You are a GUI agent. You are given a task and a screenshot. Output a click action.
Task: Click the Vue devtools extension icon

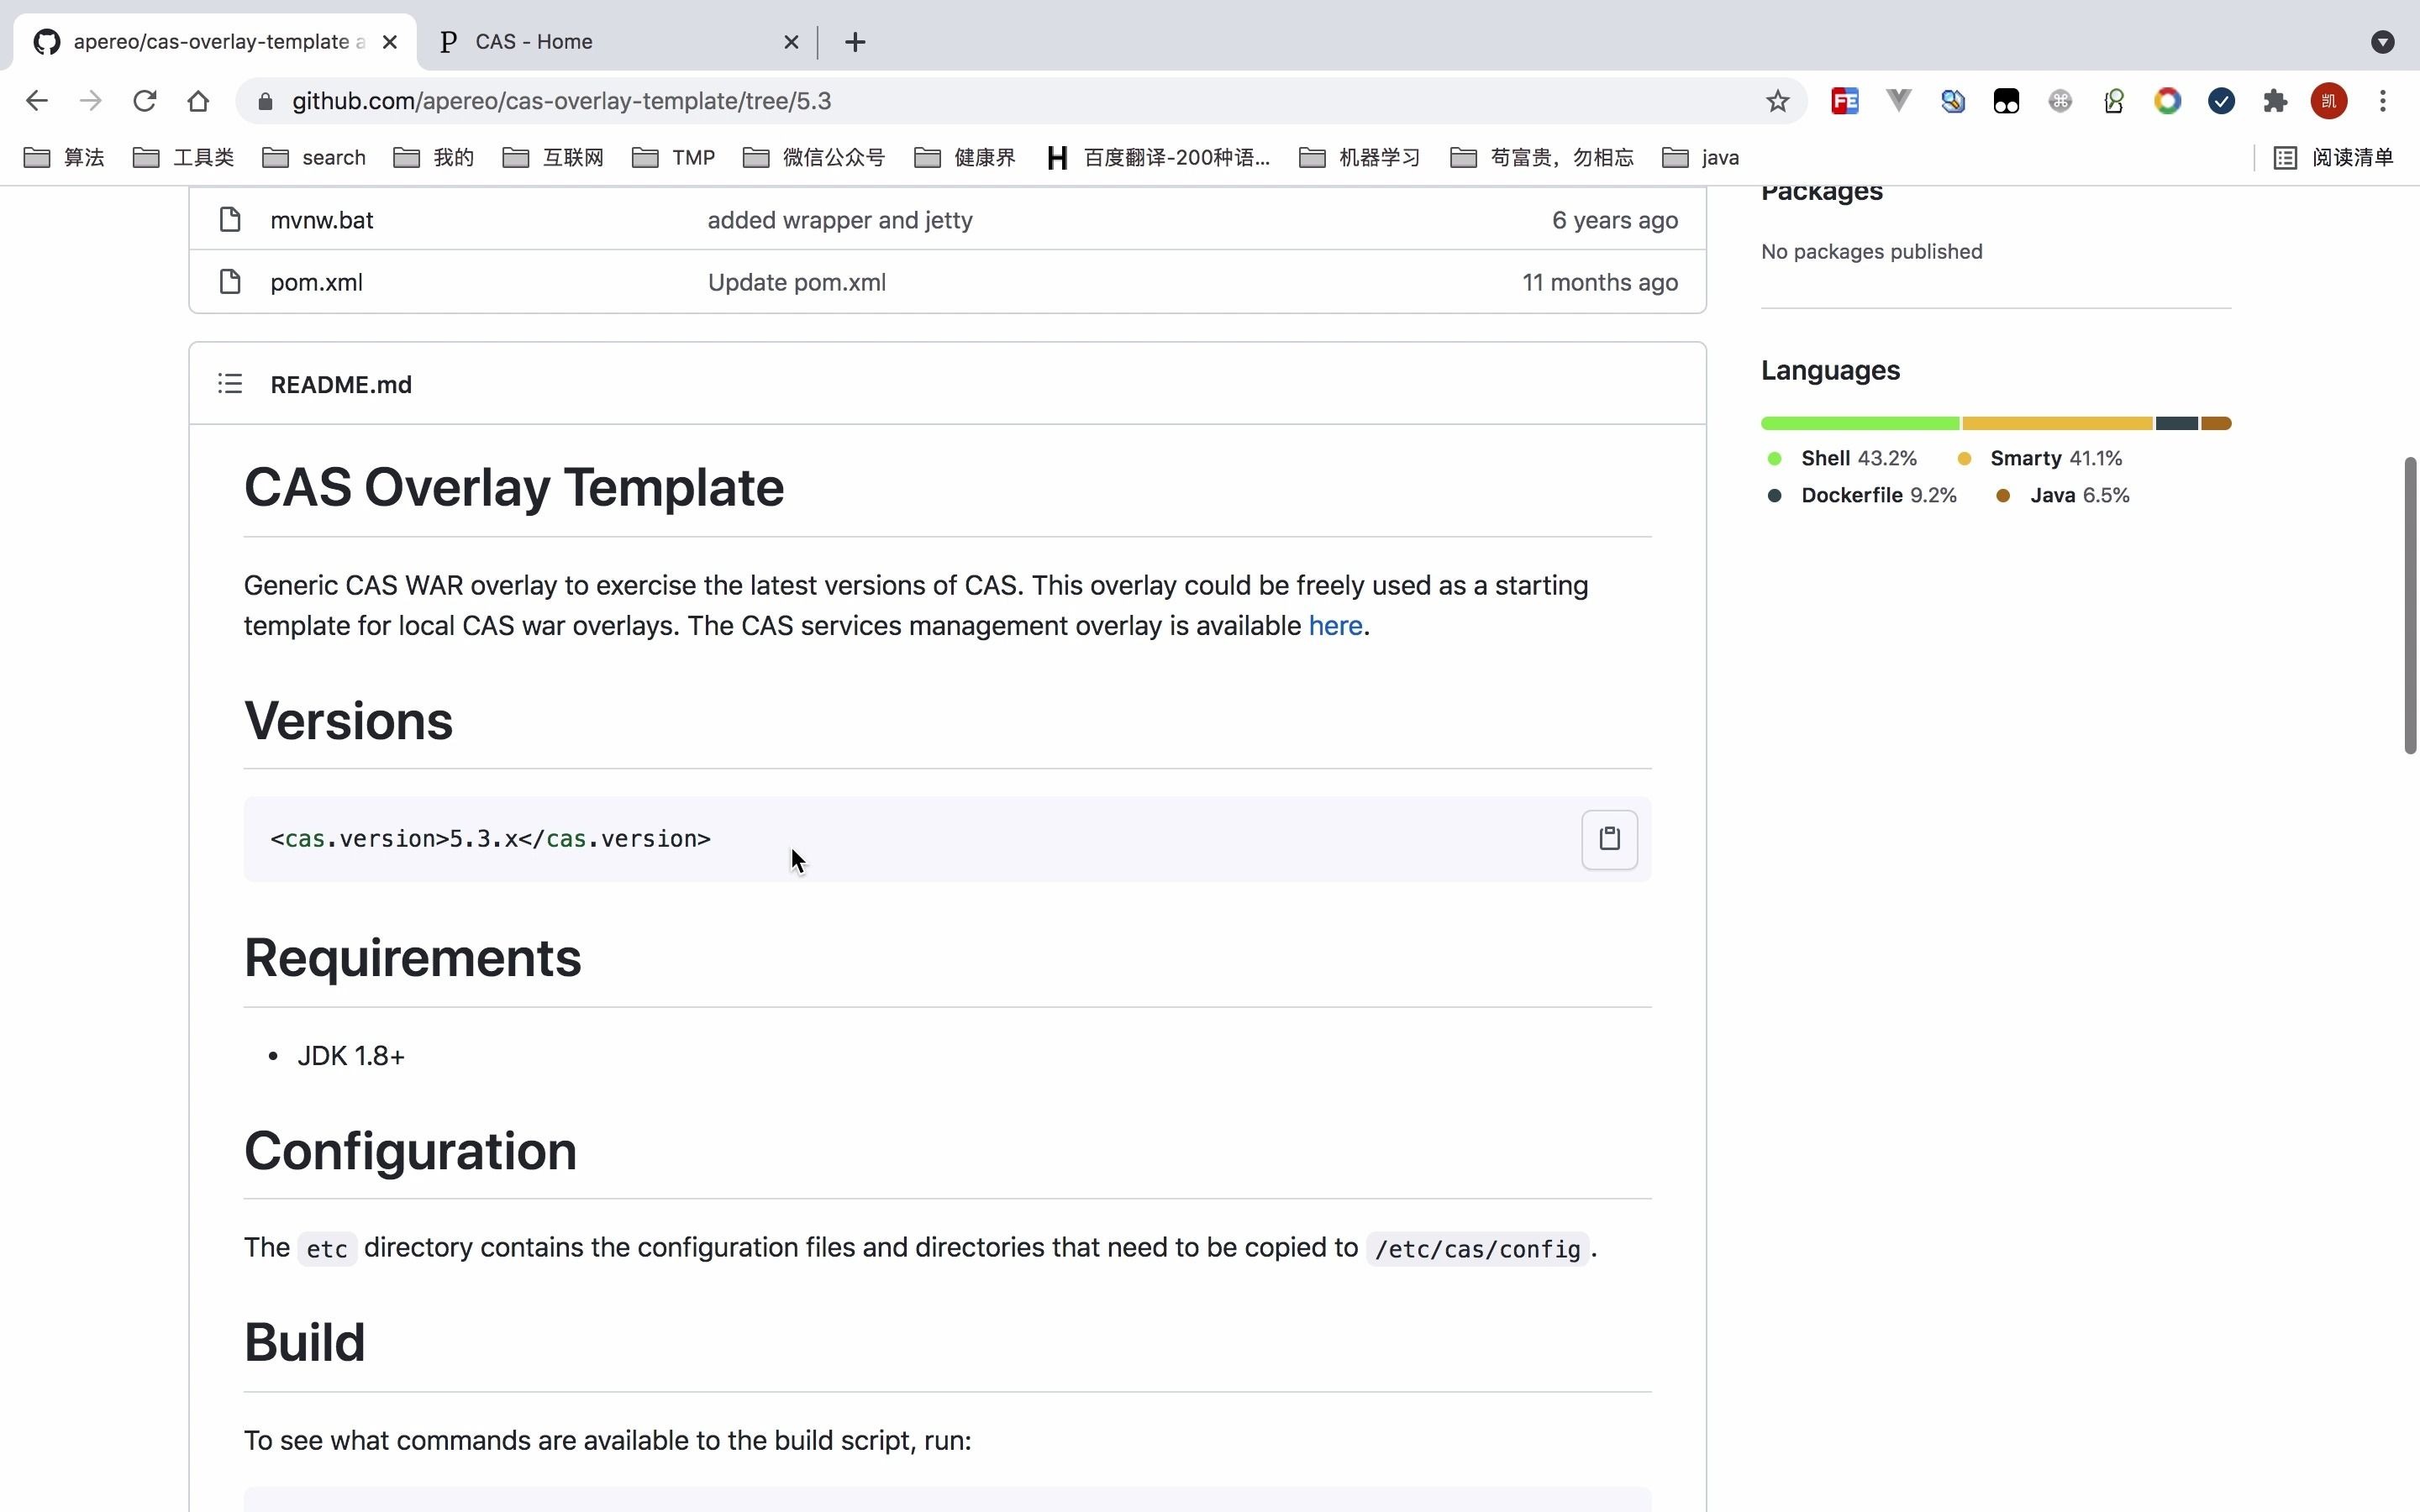point(1899,101)
